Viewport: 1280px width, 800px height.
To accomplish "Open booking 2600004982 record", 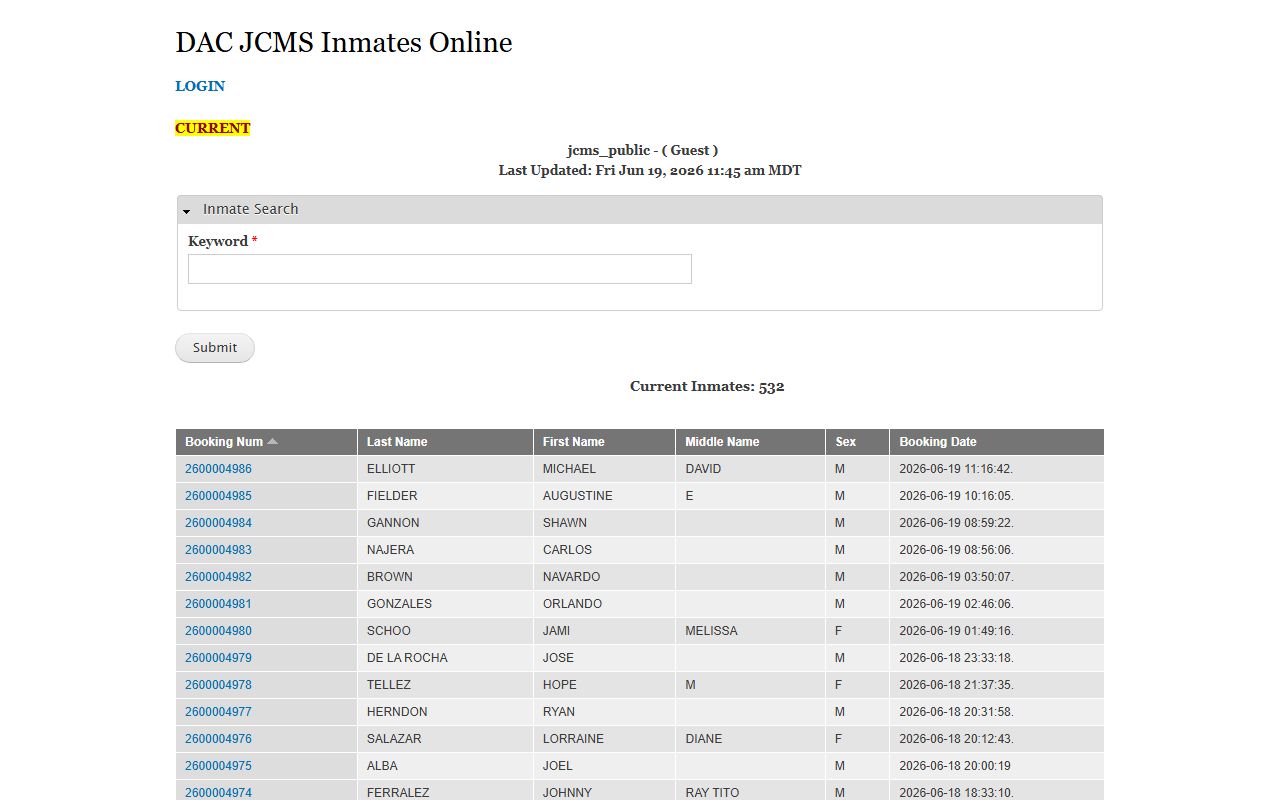I will [218, 577].
